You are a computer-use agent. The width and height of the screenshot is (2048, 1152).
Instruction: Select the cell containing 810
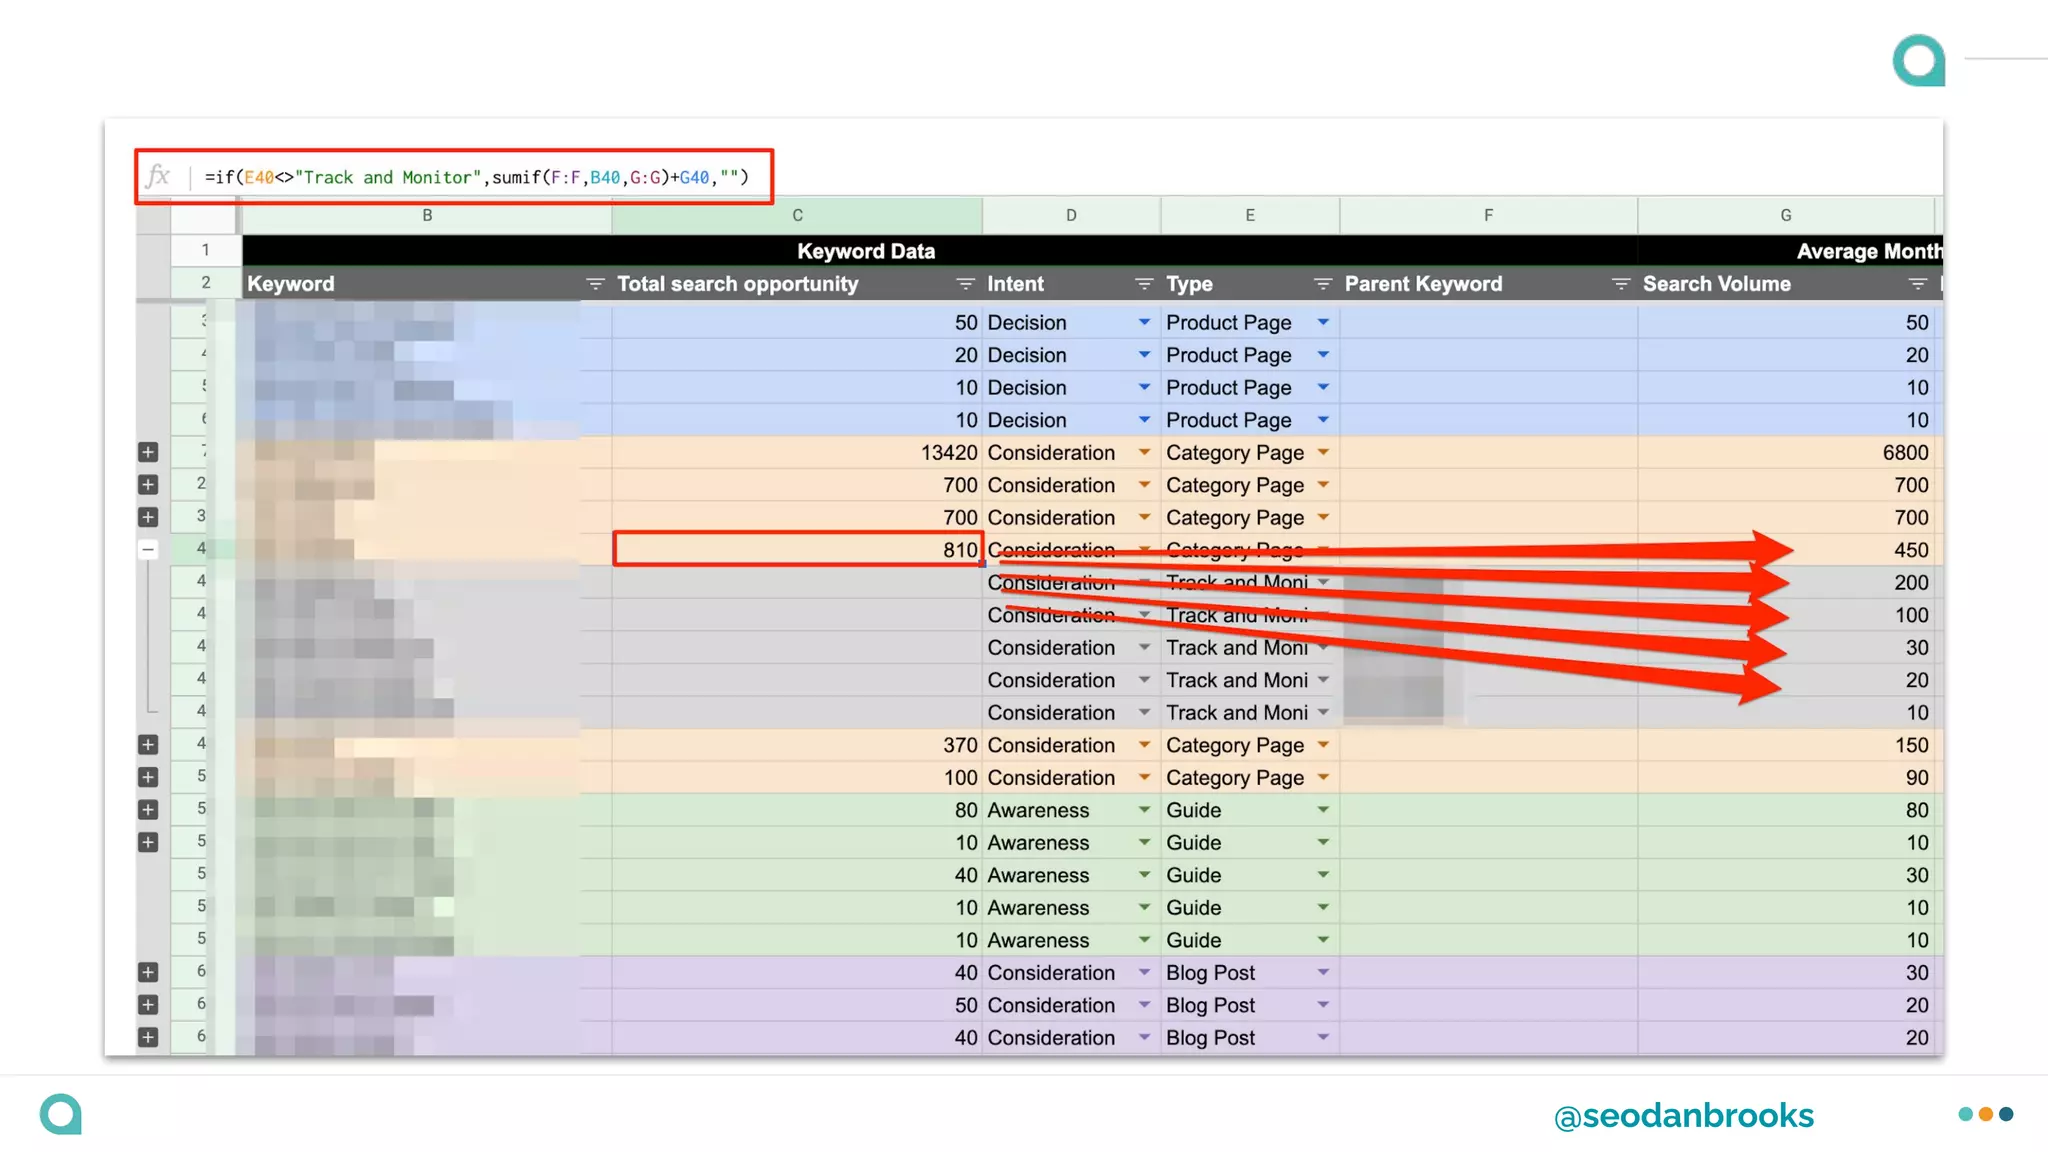tap(798, 550)
